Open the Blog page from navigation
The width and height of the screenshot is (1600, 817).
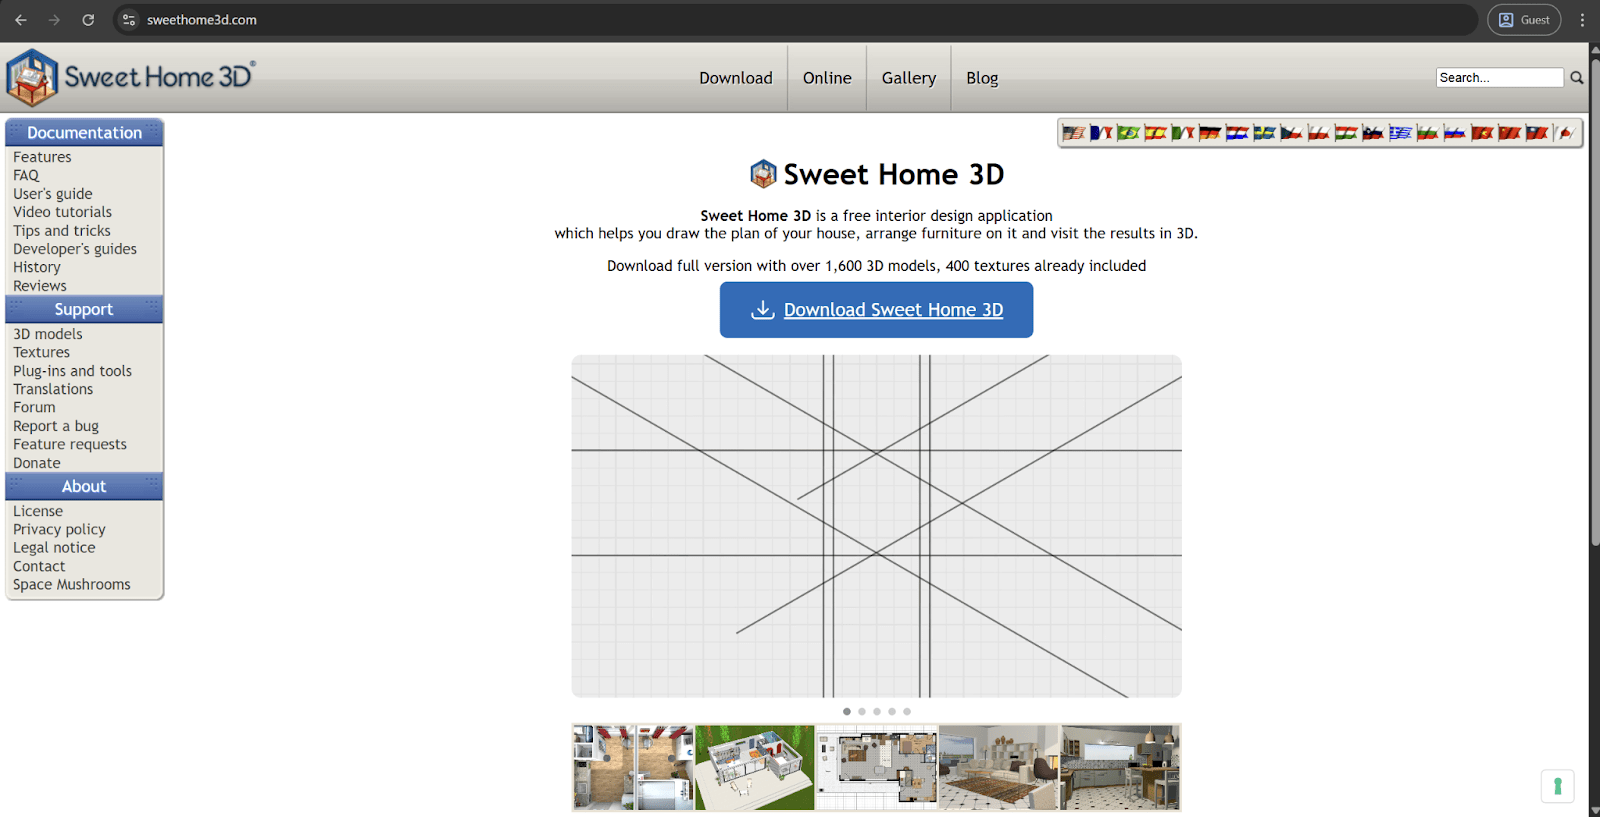(982, 78)
